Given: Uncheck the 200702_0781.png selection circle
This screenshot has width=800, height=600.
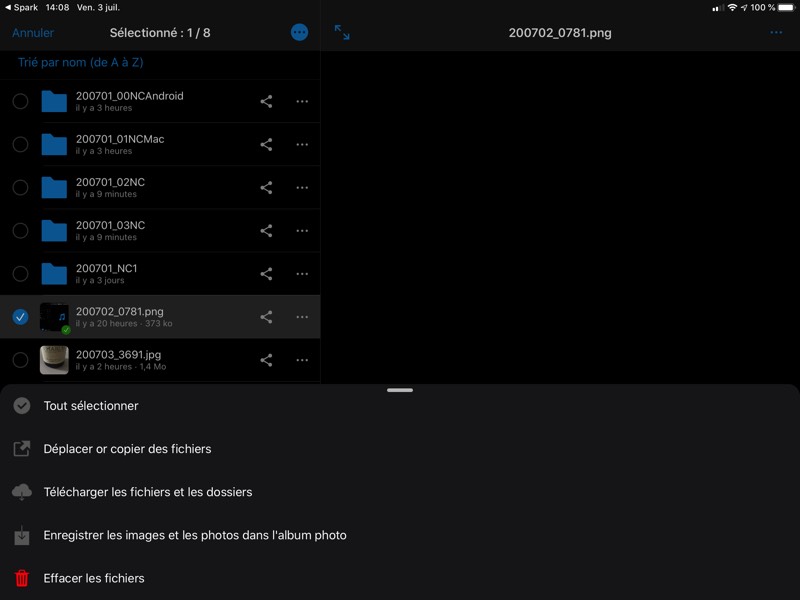Looking at the screenshot, I should pos(20,317).
